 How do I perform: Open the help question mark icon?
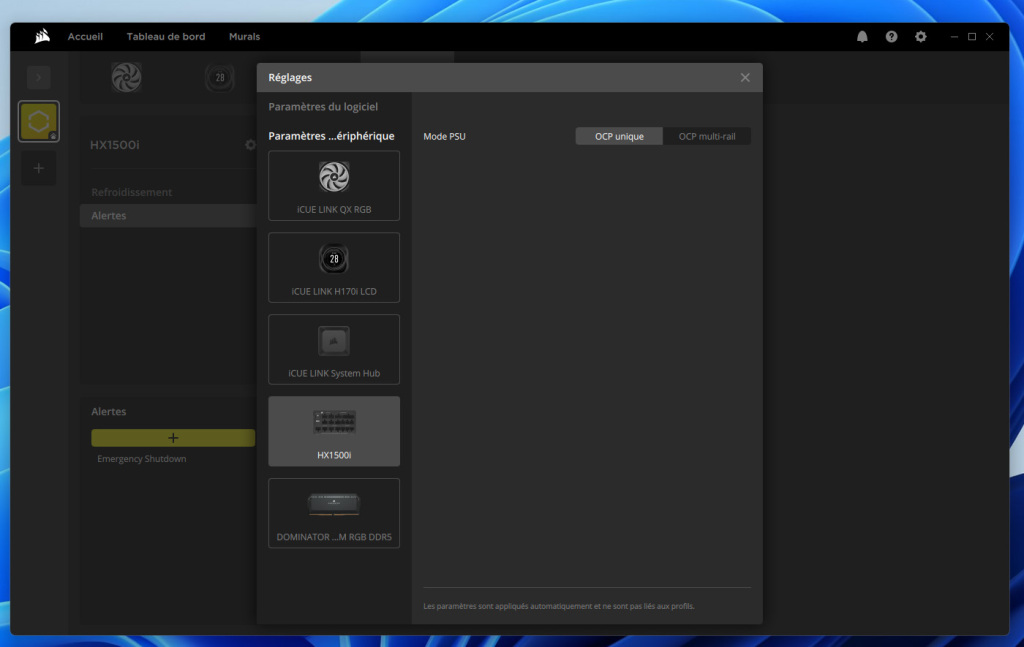(x=891, y=37)
